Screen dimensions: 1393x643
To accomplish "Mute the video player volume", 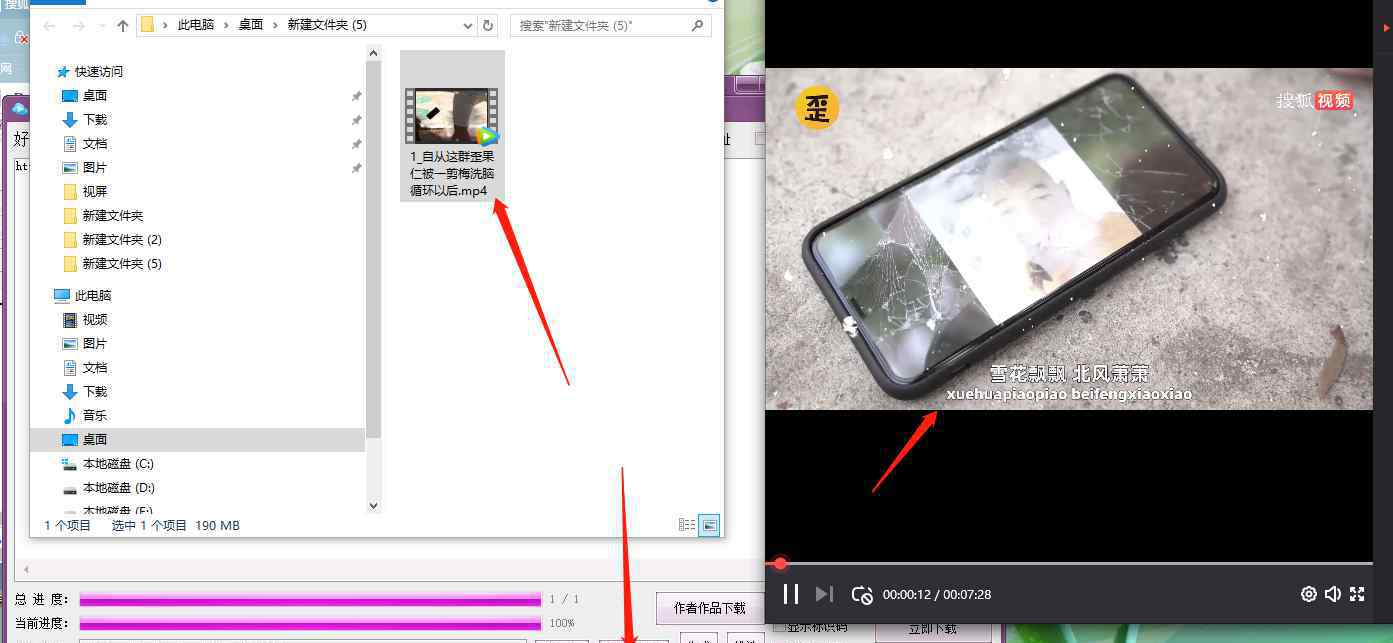I will pyautogui.click(x=1333, y=594).
